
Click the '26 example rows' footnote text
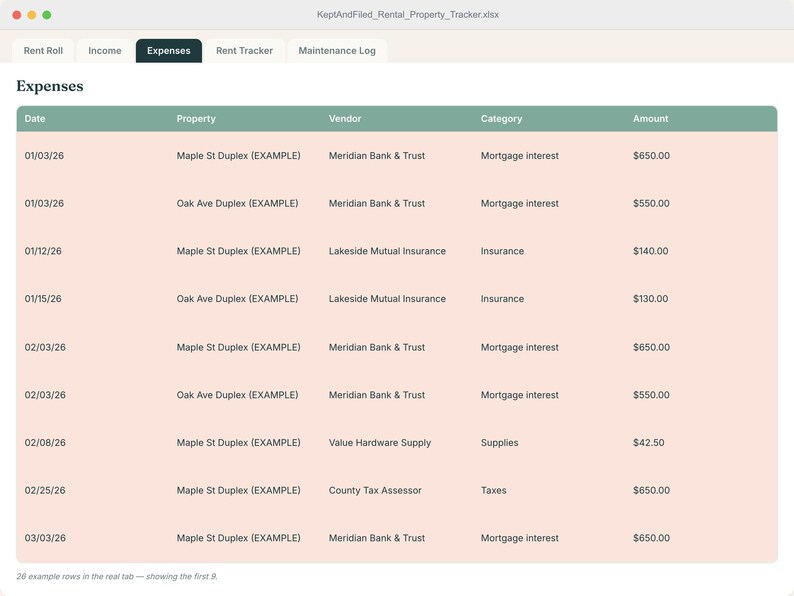(117, 576)
